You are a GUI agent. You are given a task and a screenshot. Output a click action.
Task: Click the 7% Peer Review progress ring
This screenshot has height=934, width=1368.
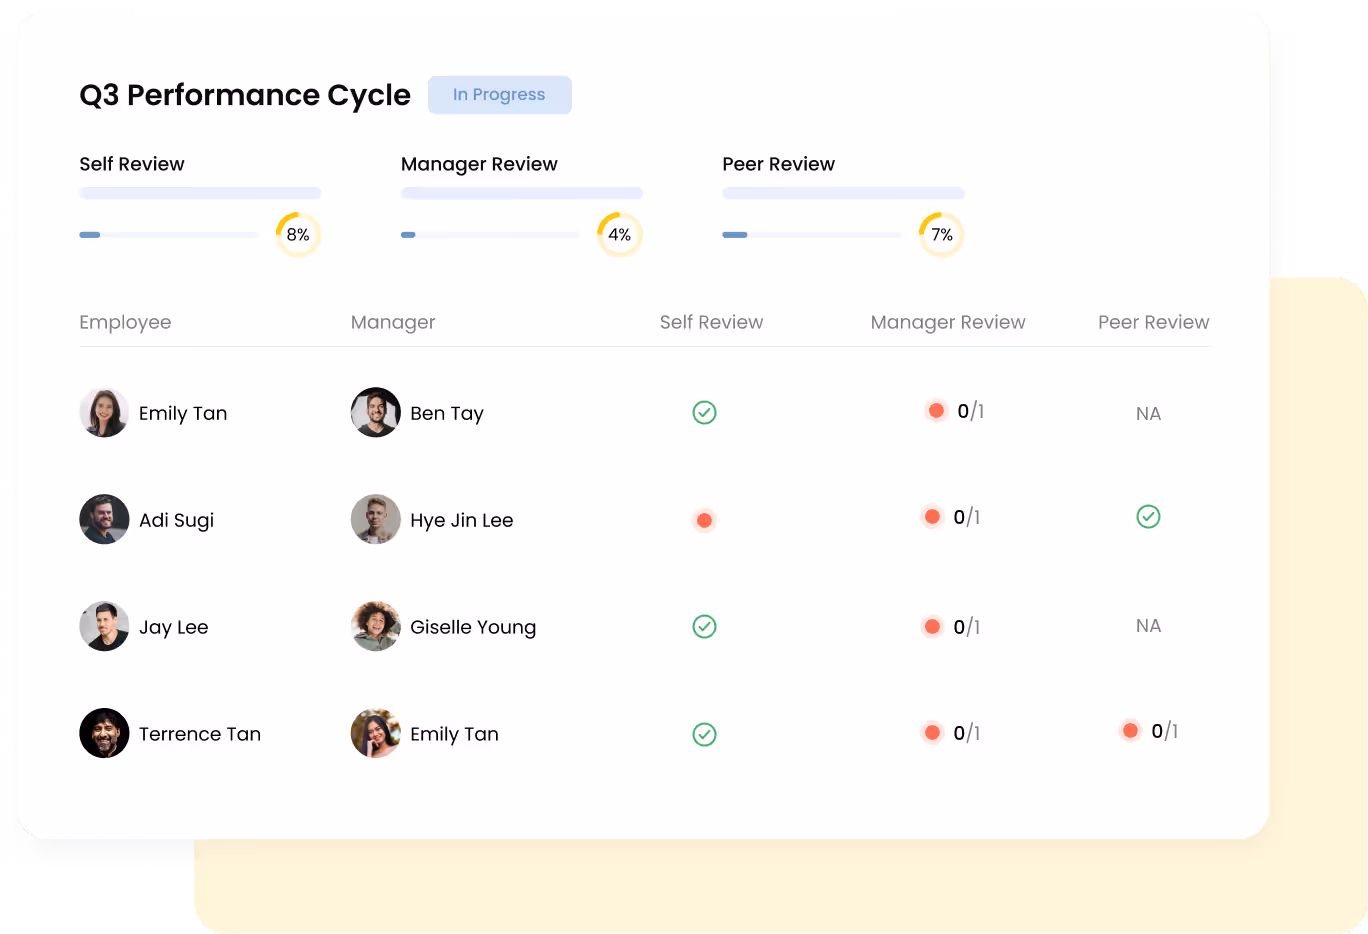click(x=942, y=235)
